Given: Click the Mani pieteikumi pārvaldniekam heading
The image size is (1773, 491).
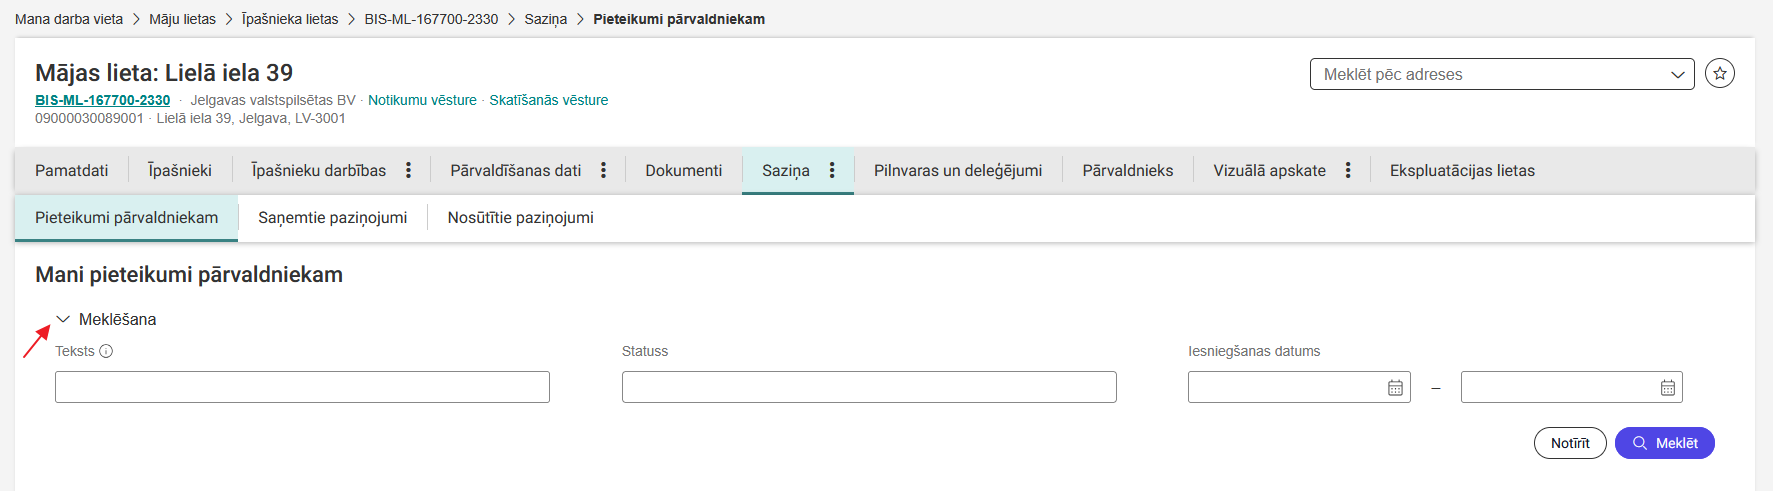Looking at the screenshot, I should pos(189,275).
